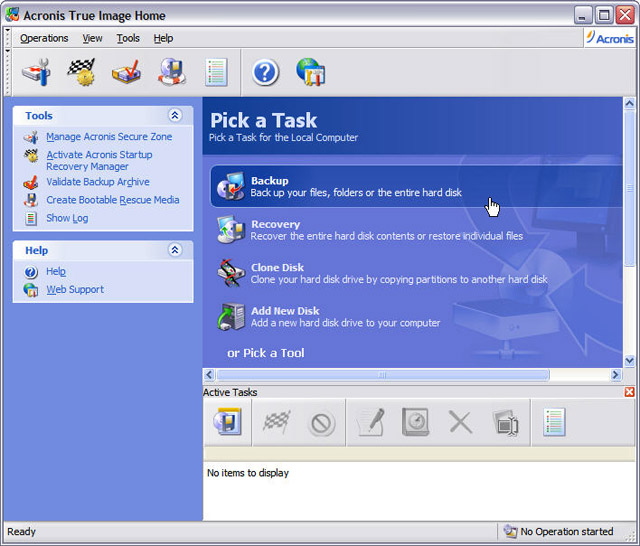Image resolution: width=640 pixels, height=546 pixels.
Task: Click the vertical scrollbar thumb in task pane
Action: [x=629, y=188]
